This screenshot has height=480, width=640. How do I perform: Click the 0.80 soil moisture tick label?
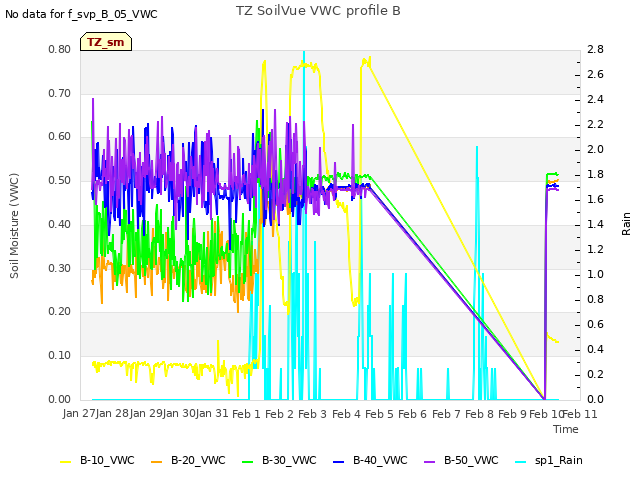point(60,49)
